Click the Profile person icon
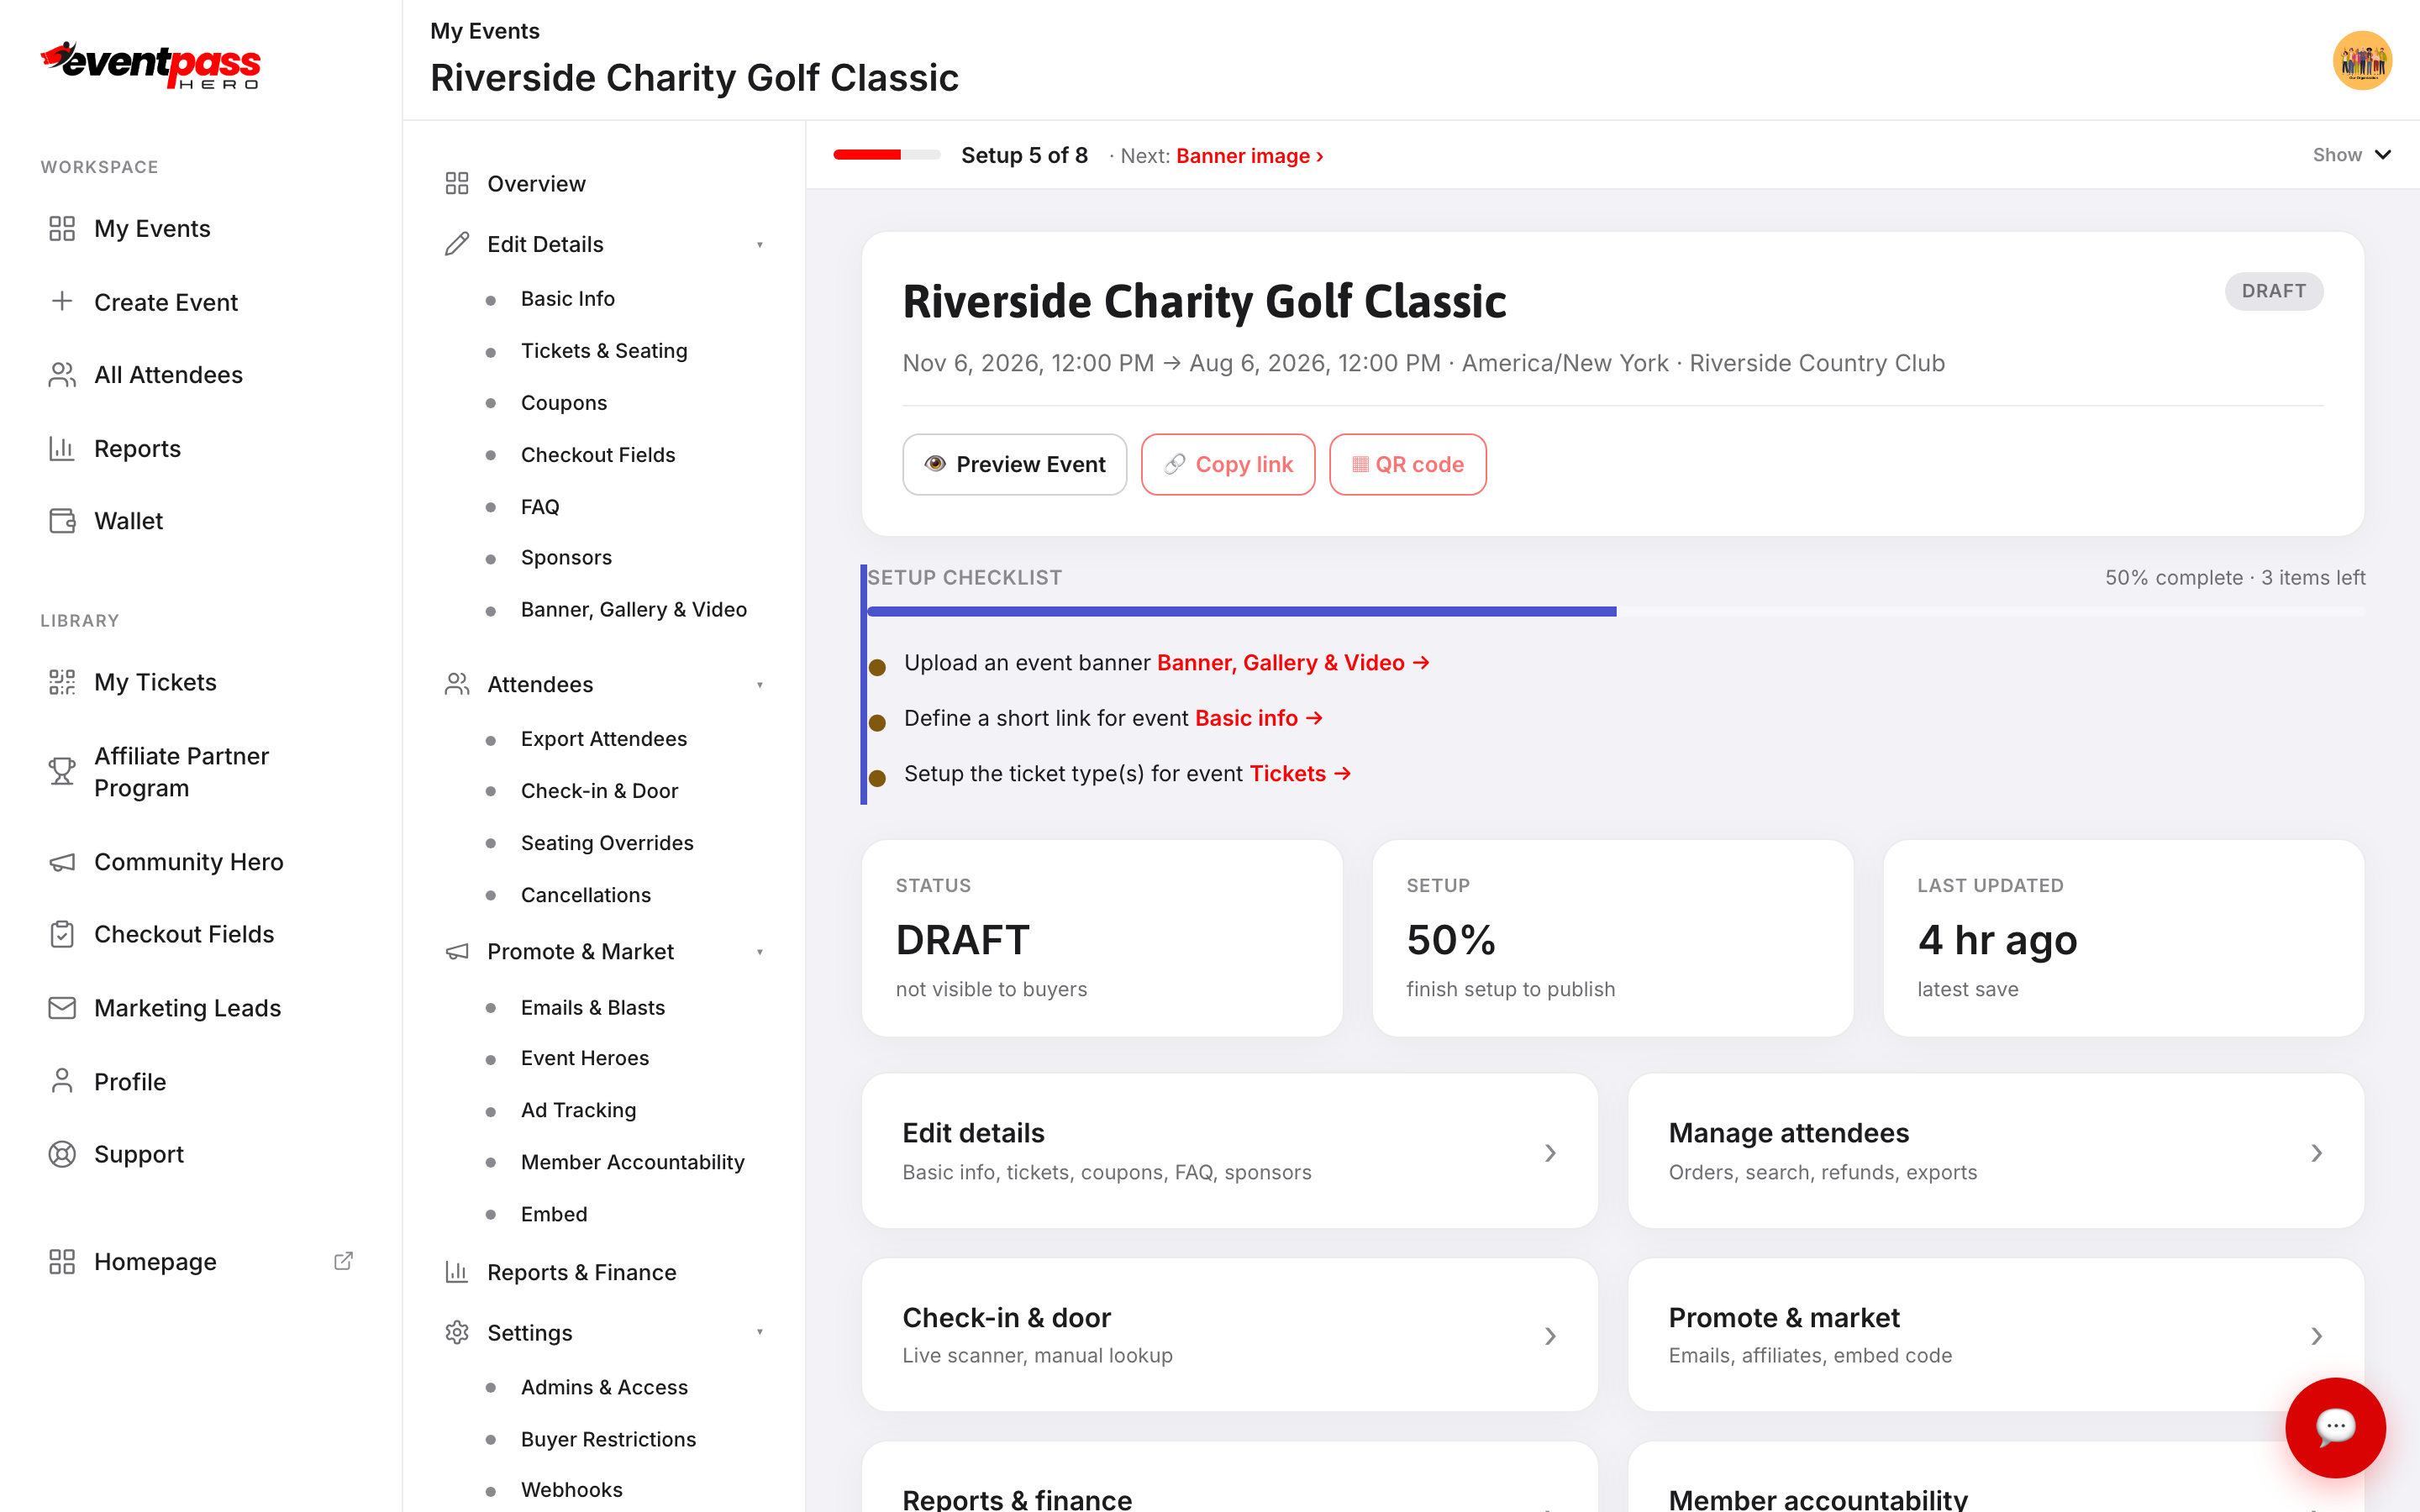Image resolution: width=2420 pixels, height=1512 pixels. pyautogui.click(x=62, y=1081)
